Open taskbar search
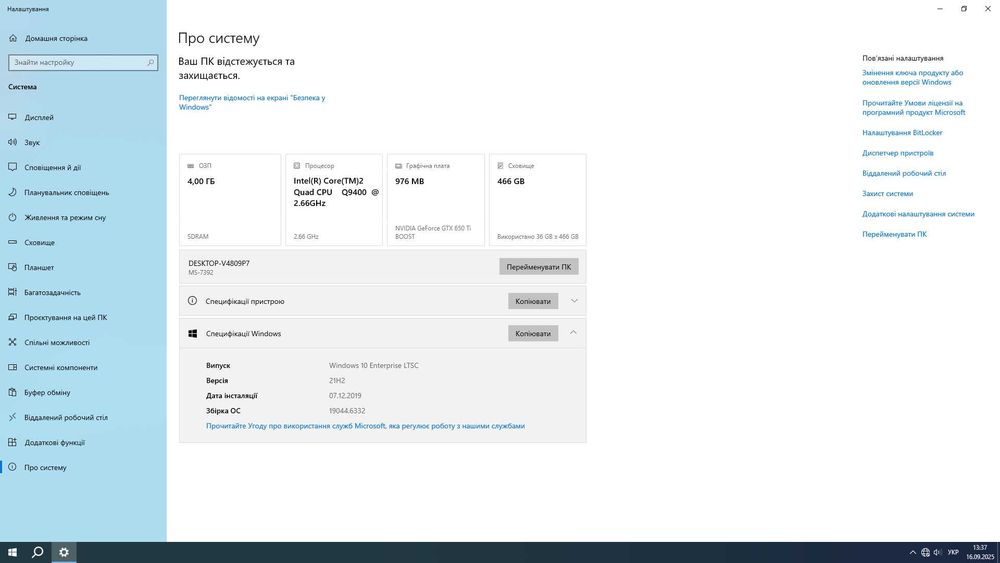The image size is (1000, 563). pos(37,552)
